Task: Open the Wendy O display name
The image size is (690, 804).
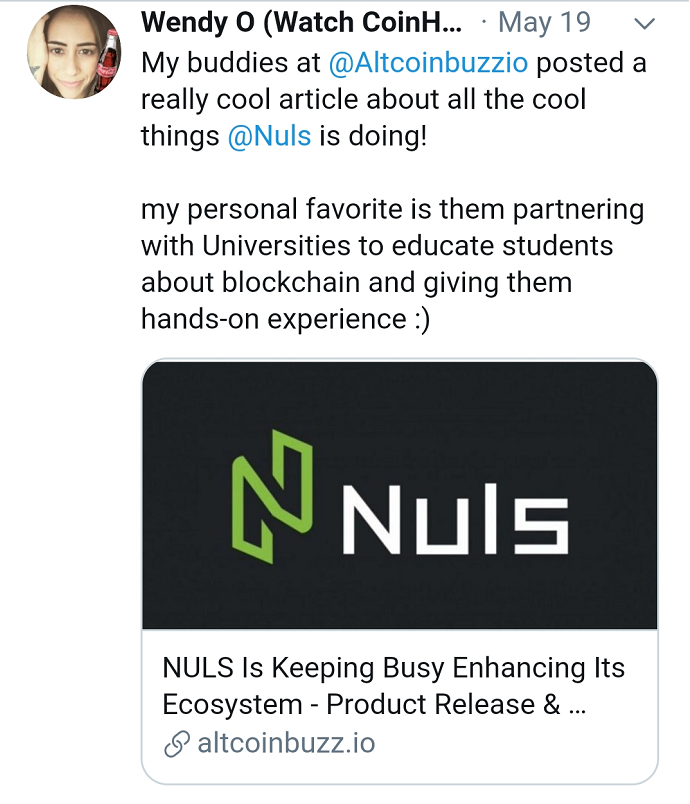Action: (x=301, y=23)
